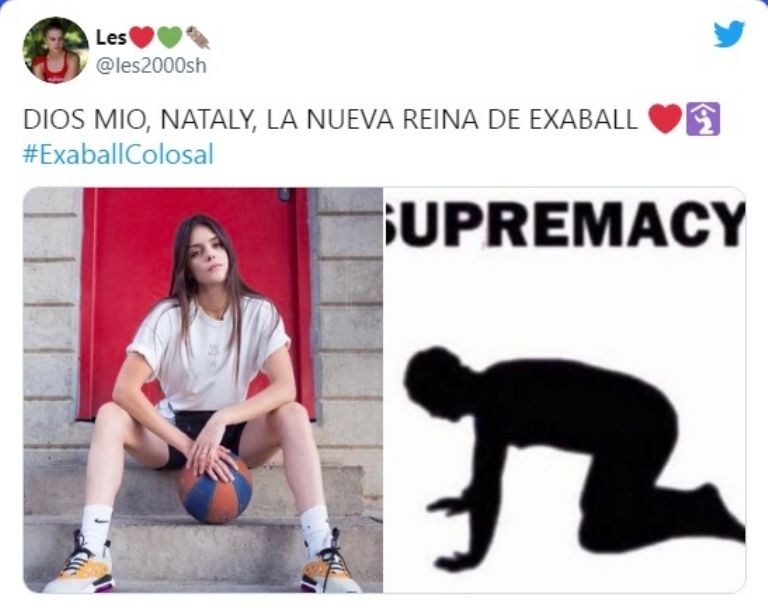The image size is (768, 607).
Task: Click the basketball in the left photo
Action: click(216, 489)
